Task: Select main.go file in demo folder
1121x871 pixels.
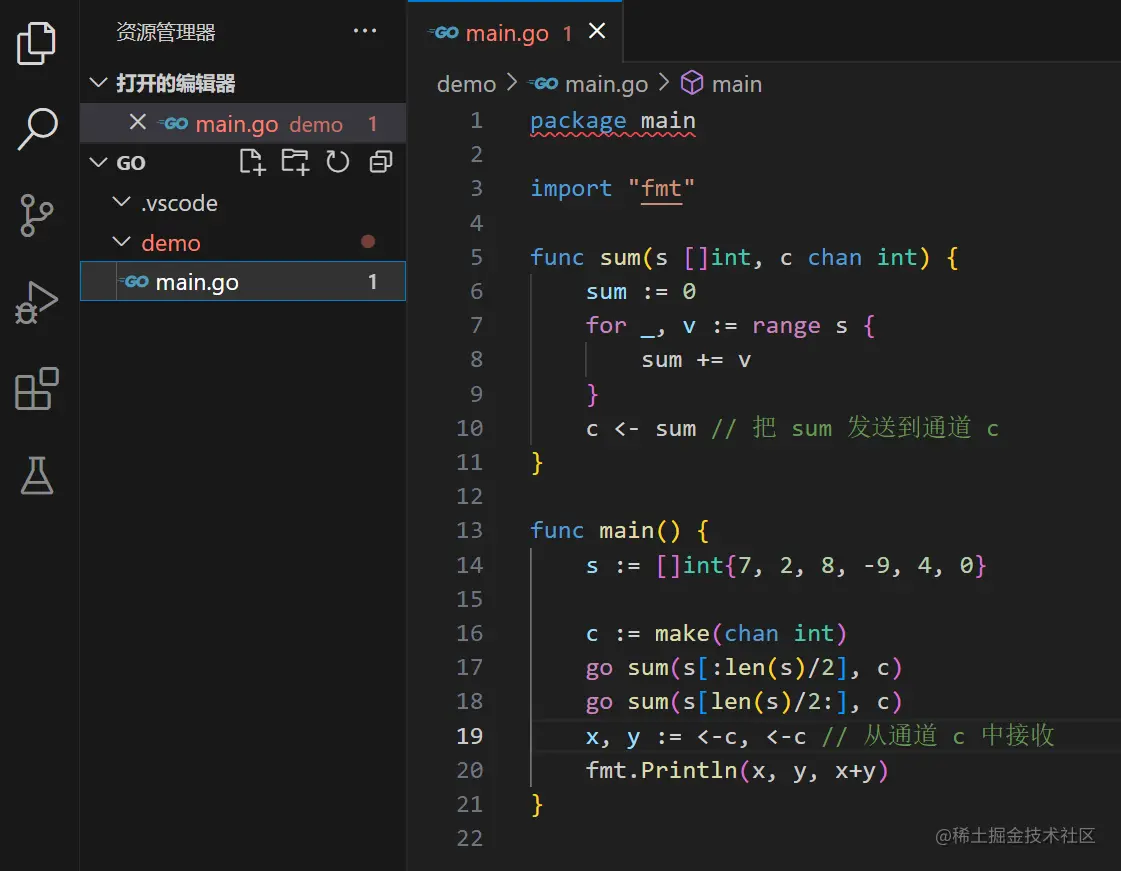Action: (x=243, y=282)
